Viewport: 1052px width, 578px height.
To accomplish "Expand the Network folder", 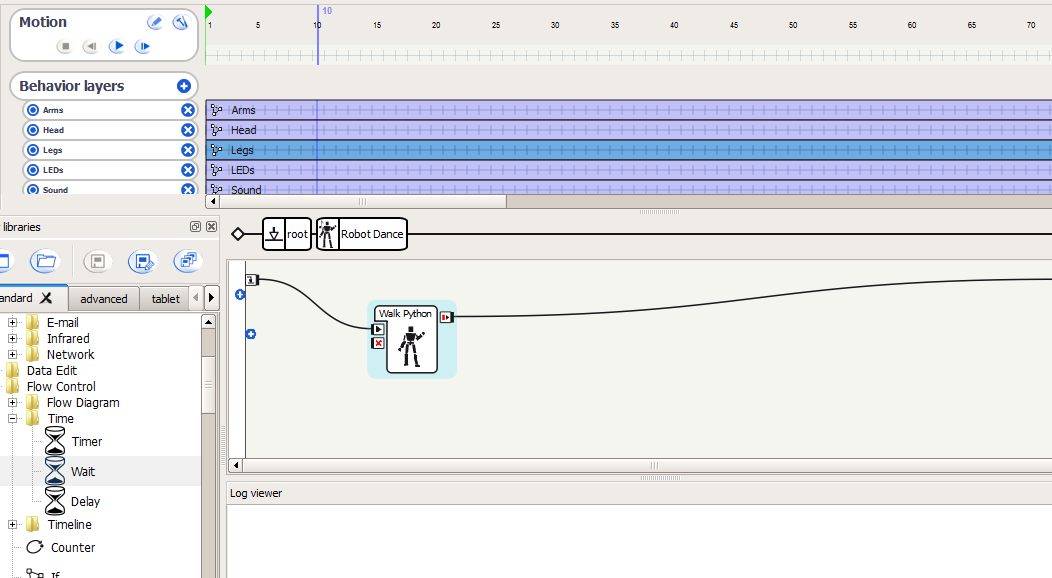I will (13, 355).
